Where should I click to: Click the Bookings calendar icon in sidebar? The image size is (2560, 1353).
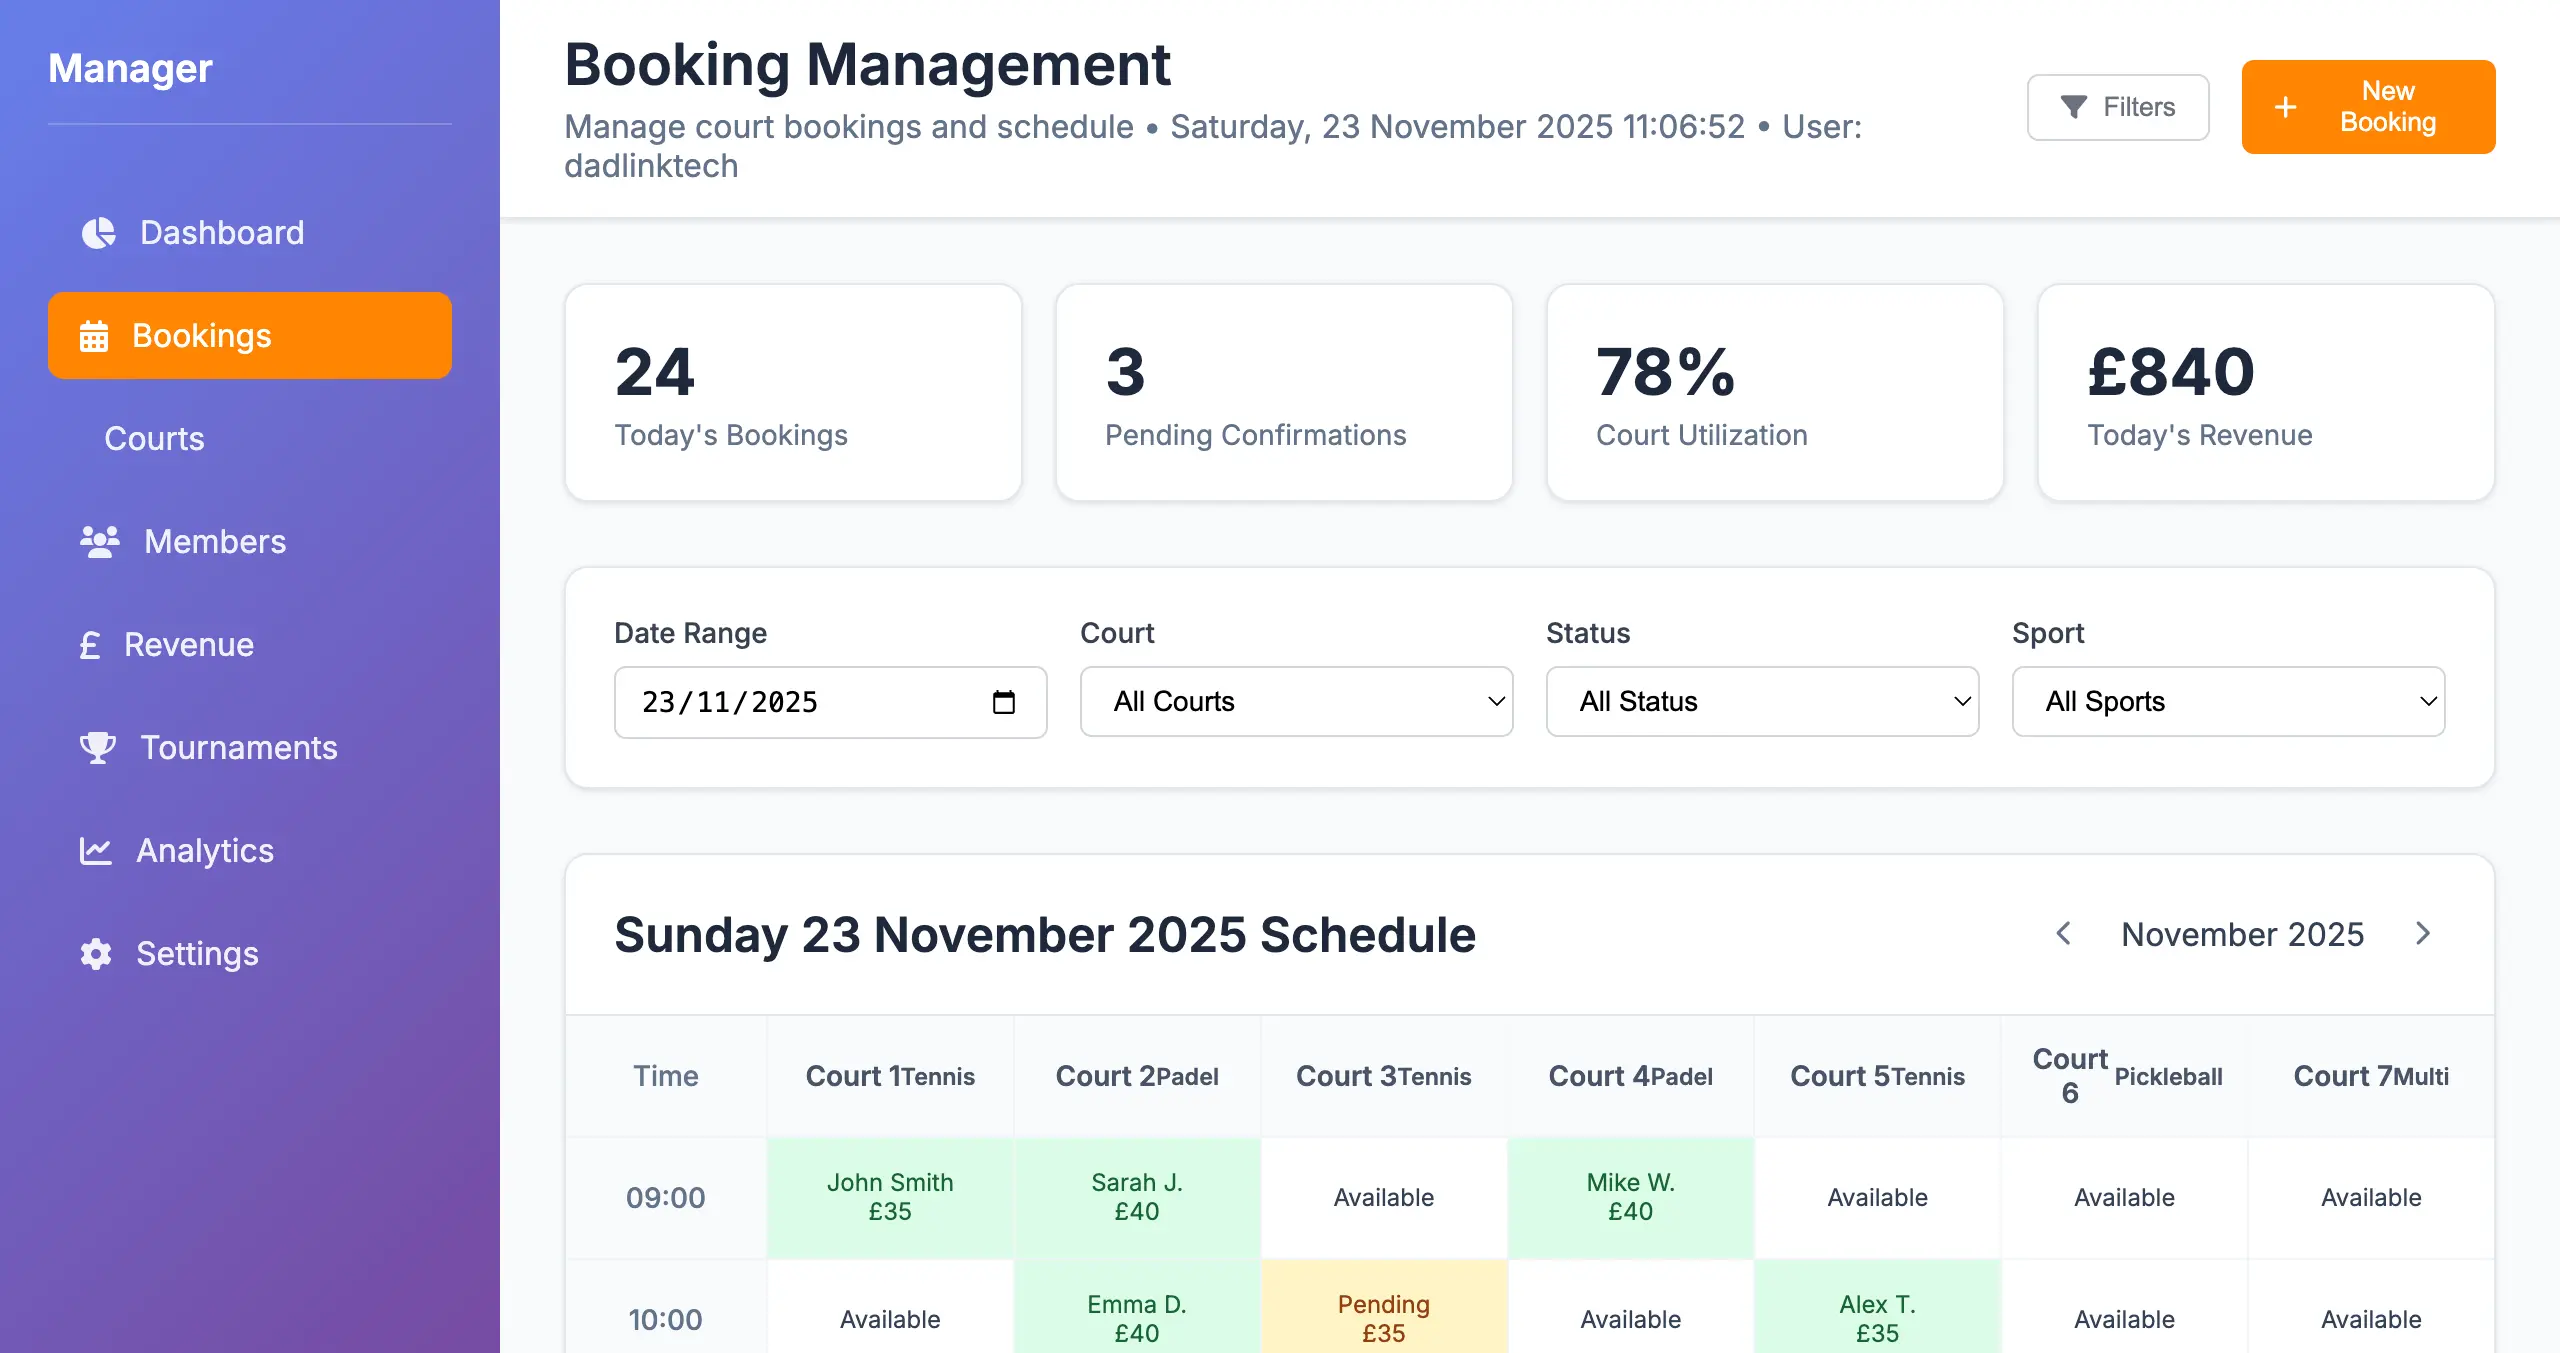pyautogui.click(x=94, y=336)
